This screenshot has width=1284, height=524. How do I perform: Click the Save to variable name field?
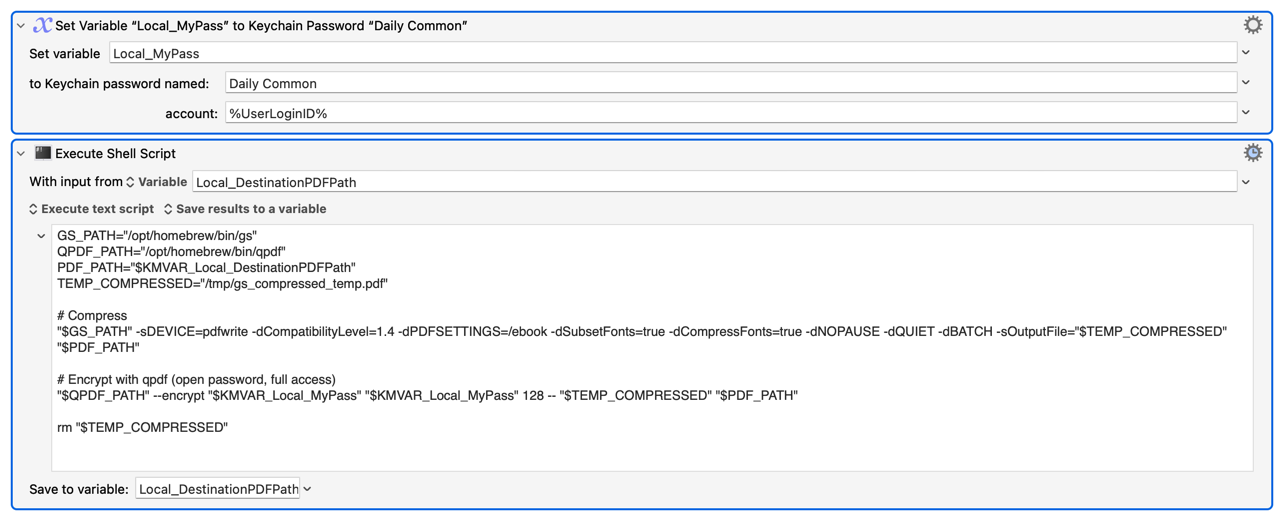(x=217, y=489)
